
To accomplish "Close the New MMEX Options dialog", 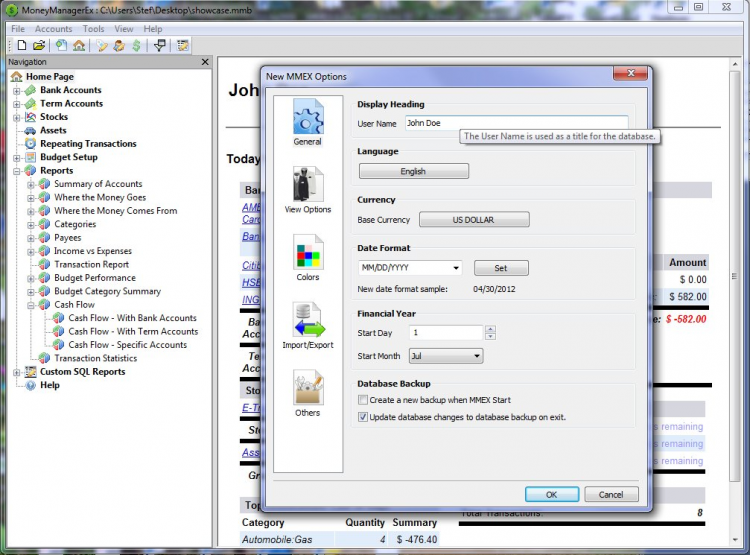I will point(630,73).
